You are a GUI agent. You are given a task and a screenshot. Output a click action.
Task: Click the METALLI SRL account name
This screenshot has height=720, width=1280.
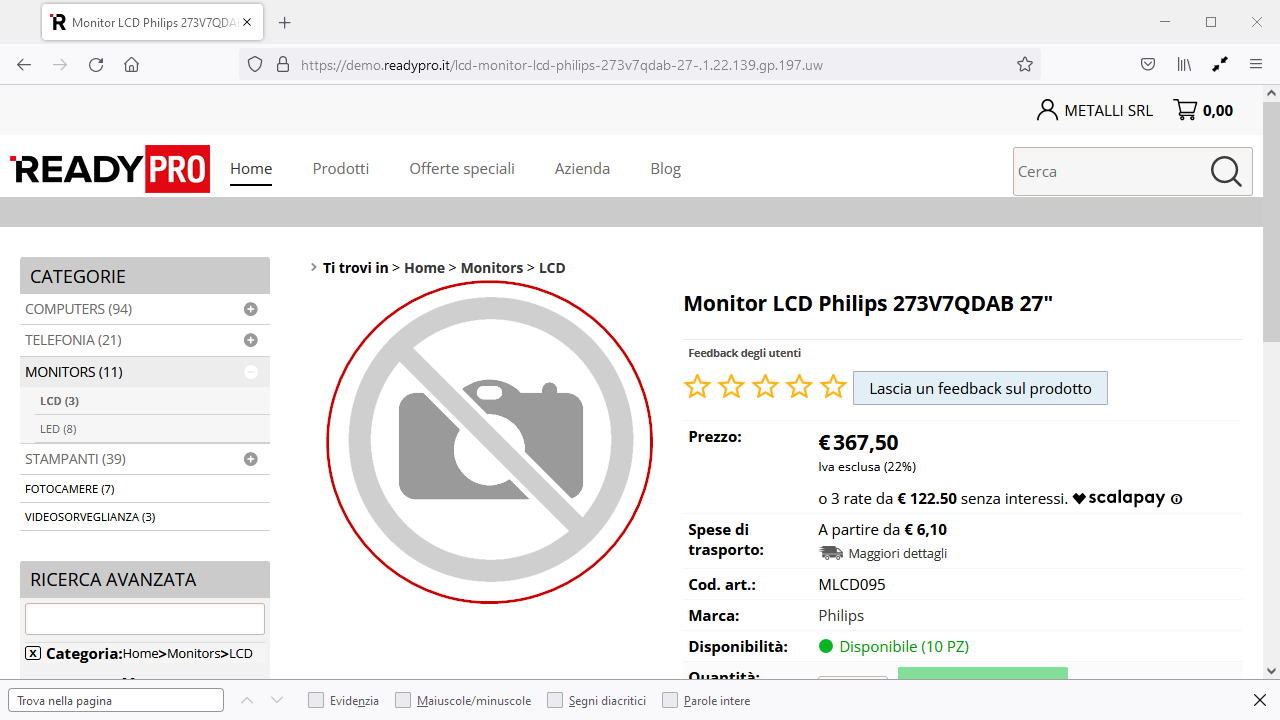1109,110
